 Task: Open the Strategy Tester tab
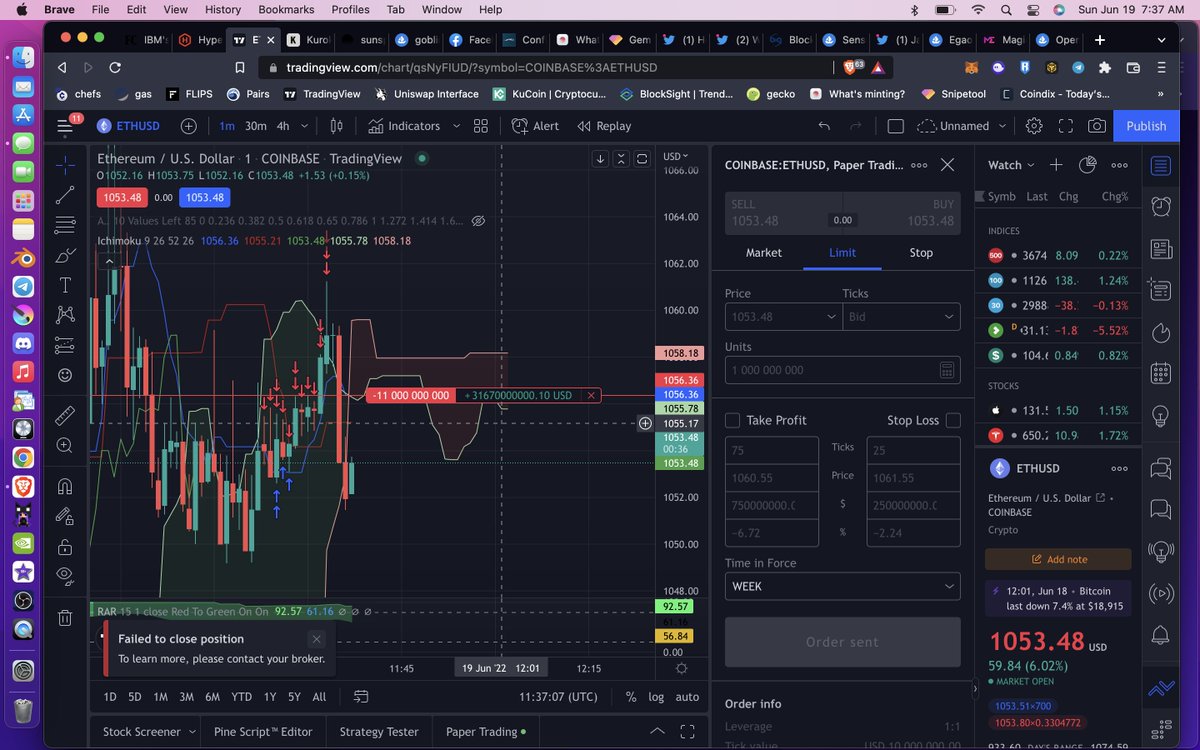click(x=379, y=731)
